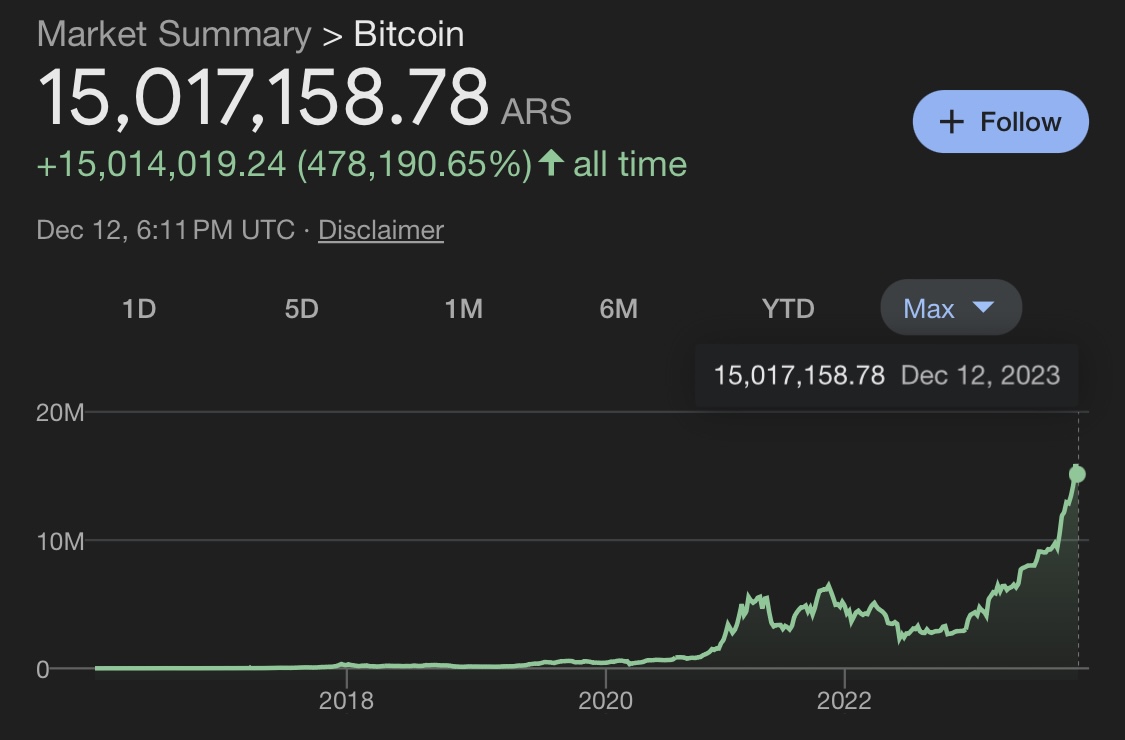The width and height of the screenshot is (1125, 740).
Task: Expand the Max range dropdown arrow
Action: click(983, 307)
